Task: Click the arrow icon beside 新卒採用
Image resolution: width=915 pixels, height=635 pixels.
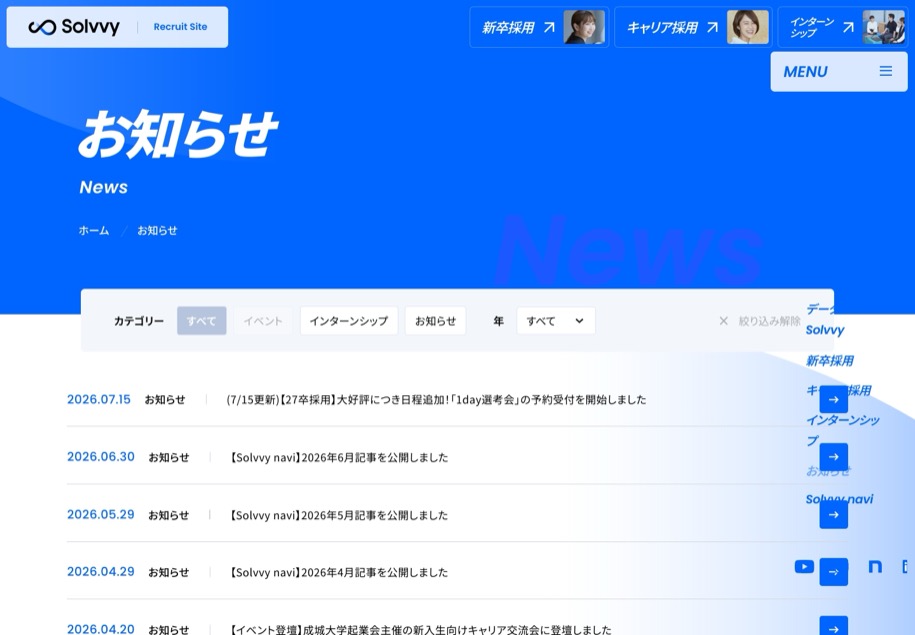Action: (x=549, y=27)
